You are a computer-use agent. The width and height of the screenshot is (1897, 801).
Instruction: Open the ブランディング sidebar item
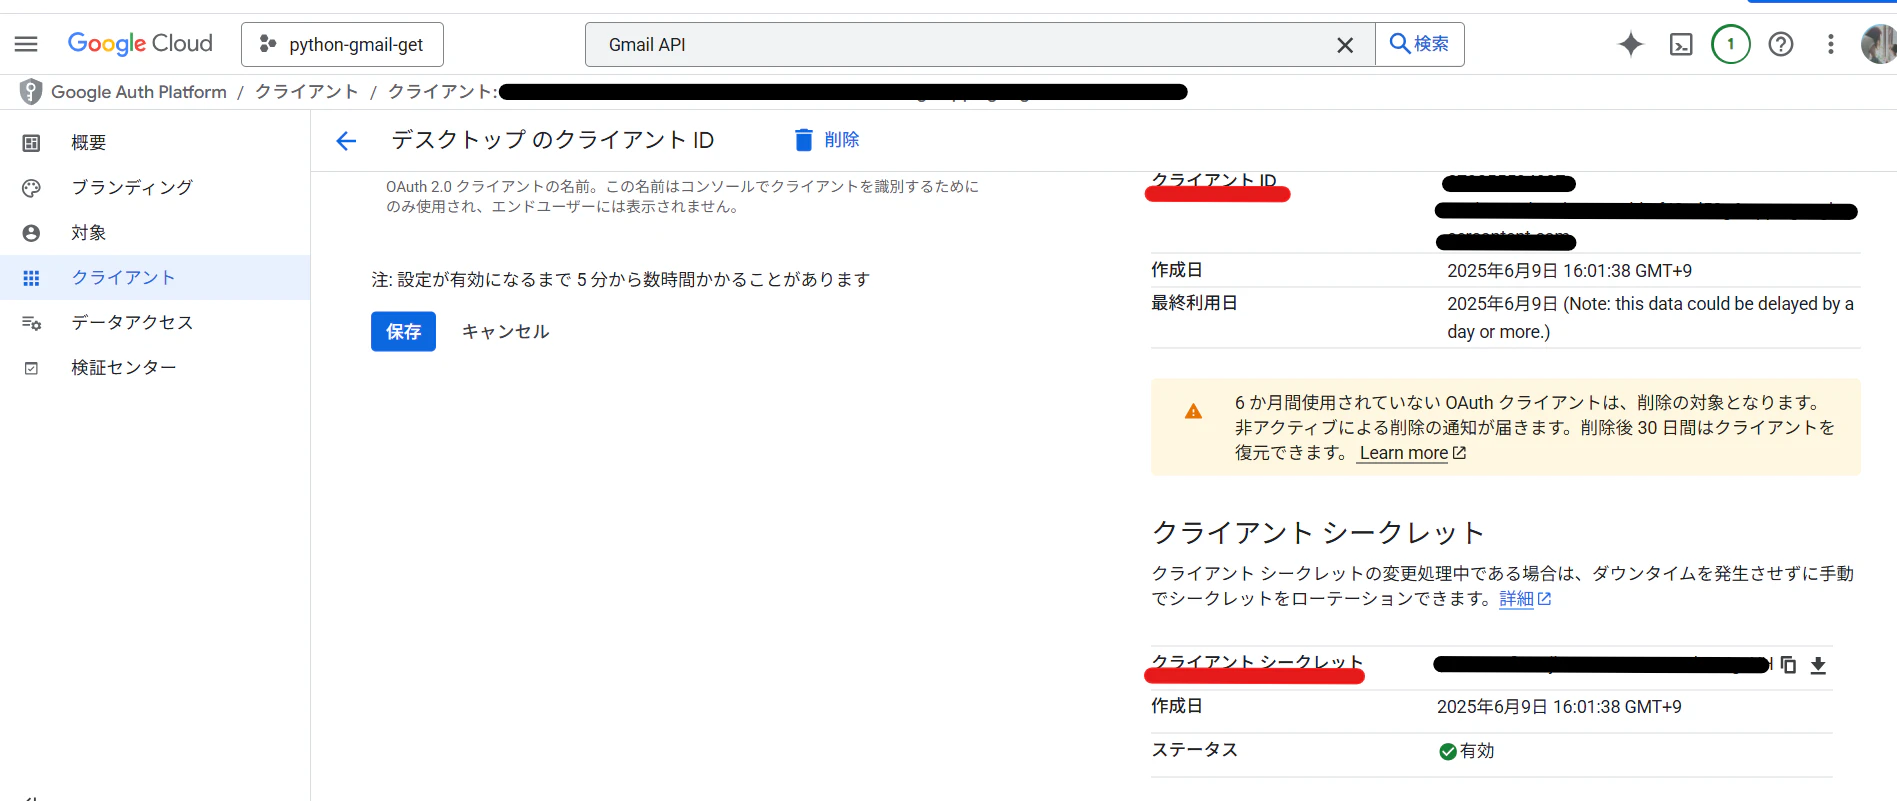(x=155, y=188)
